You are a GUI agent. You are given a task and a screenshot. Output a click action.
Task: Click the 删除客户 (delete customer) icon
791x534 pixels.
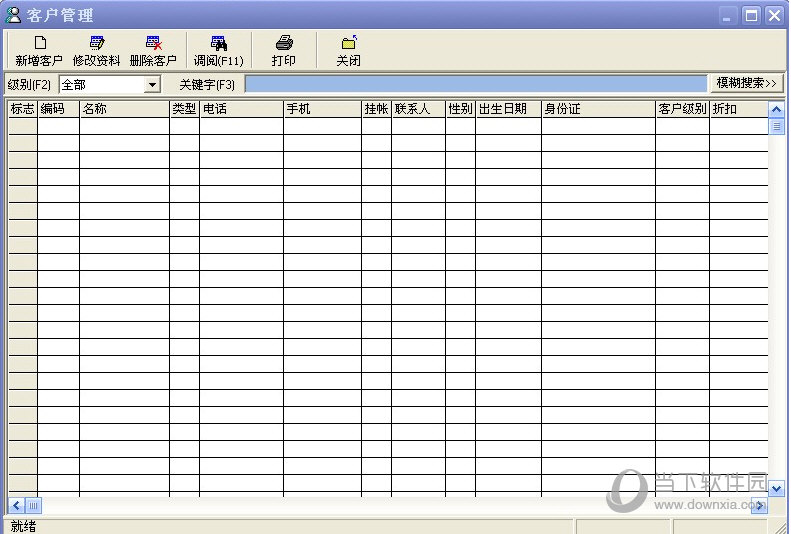pyautogui.click(x=153, y=43)
